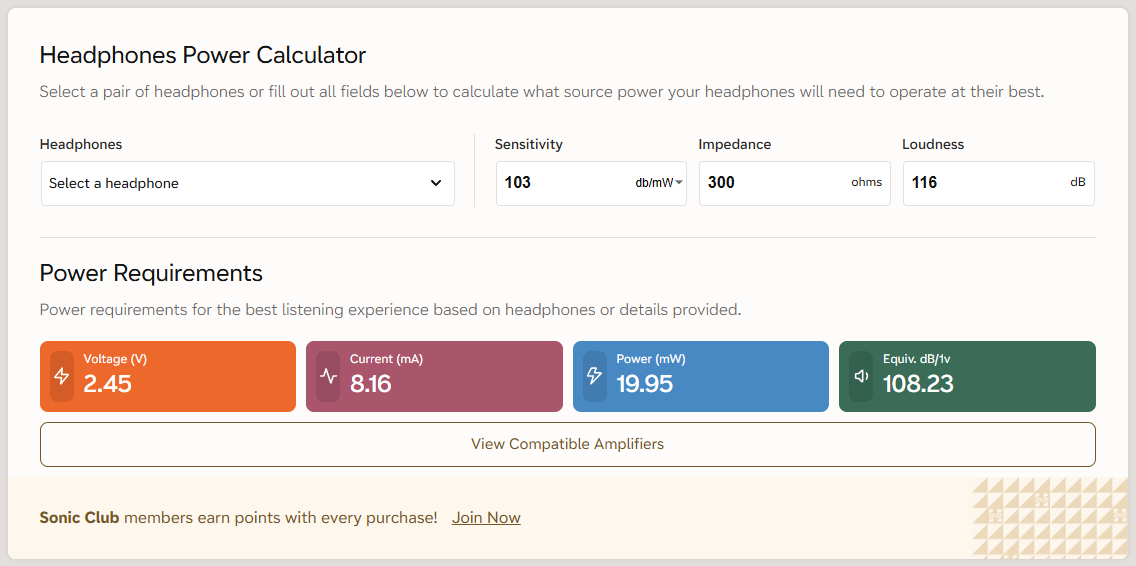Click the 108.23 equivalent dB result value
This screenshot has height=566, width=1136.
(x=918, y=384)
